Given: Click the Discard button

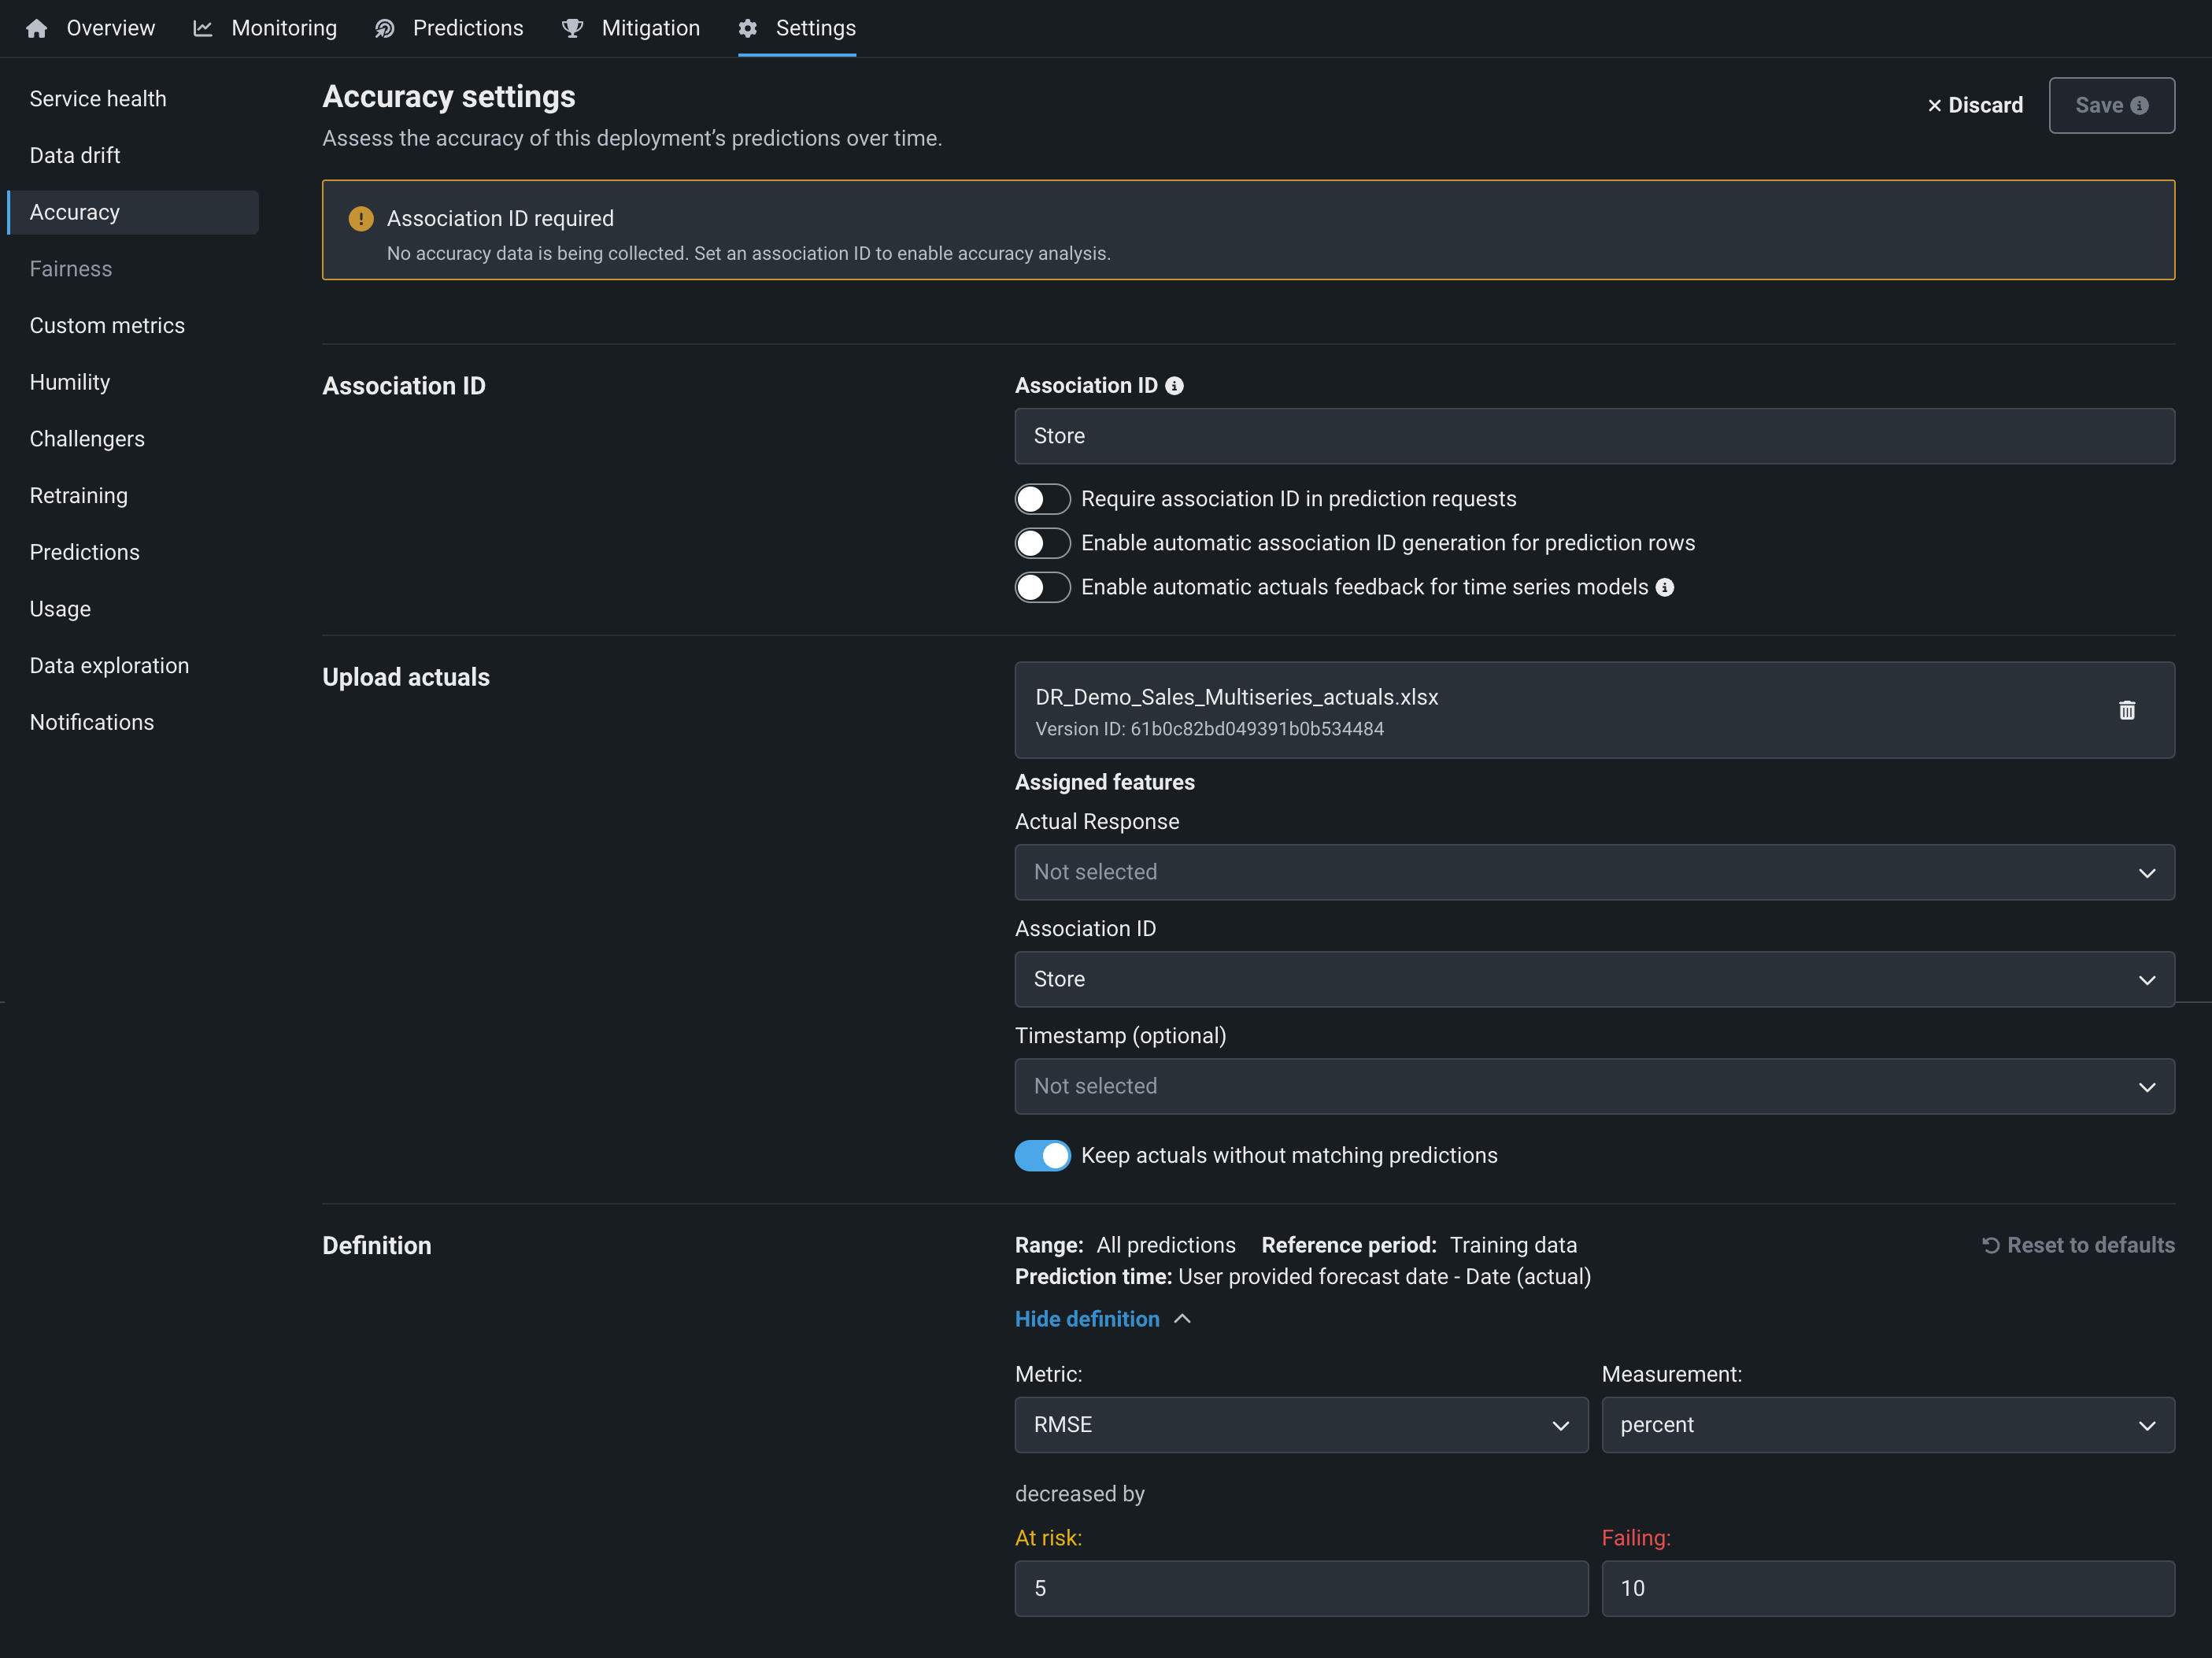Looking at the screenshot, I should click(x=1974, y=106).
